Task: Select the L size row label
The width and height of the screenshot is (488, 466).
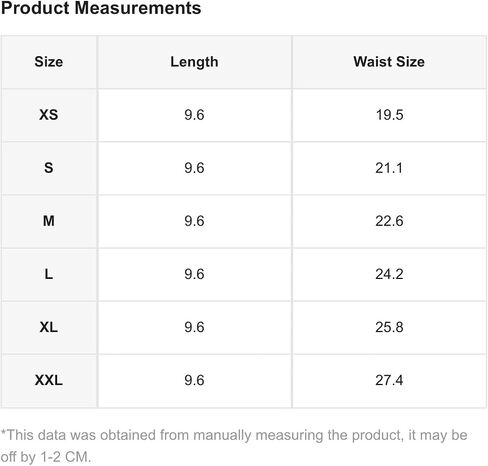Action: click(x=49, y=274)
